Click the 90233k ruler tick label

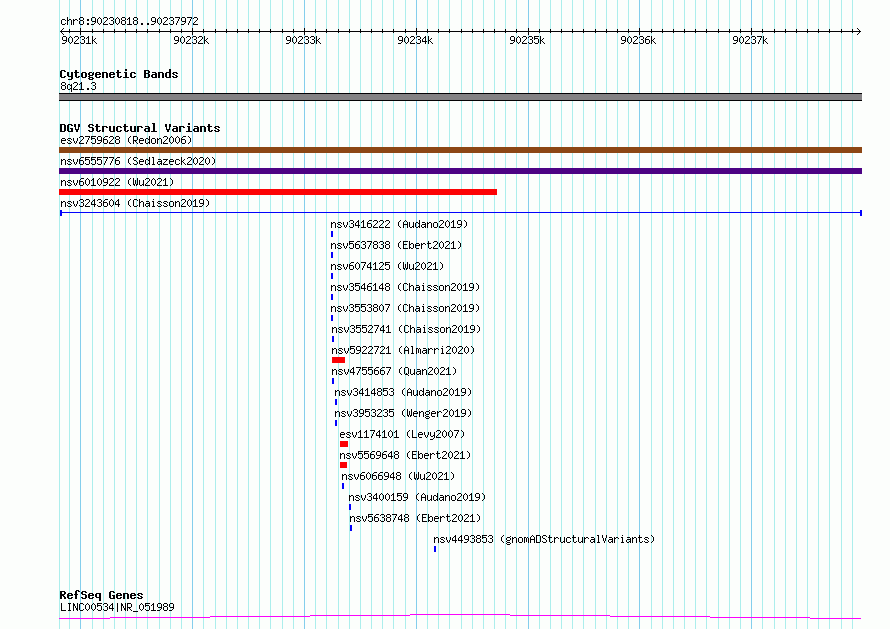[x=303, y=40]
